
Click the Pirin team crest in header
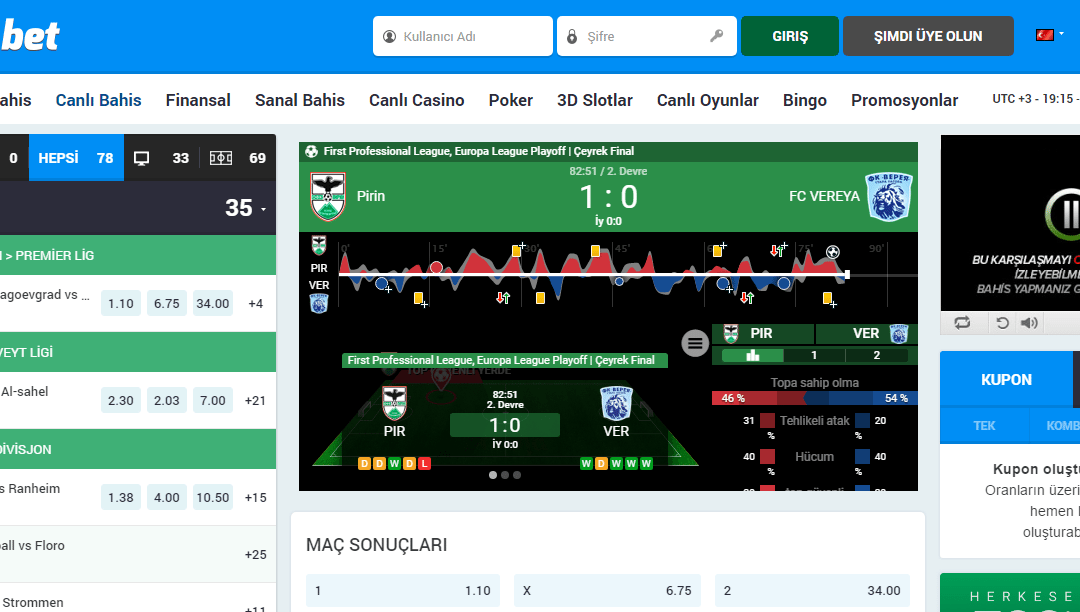328,197
